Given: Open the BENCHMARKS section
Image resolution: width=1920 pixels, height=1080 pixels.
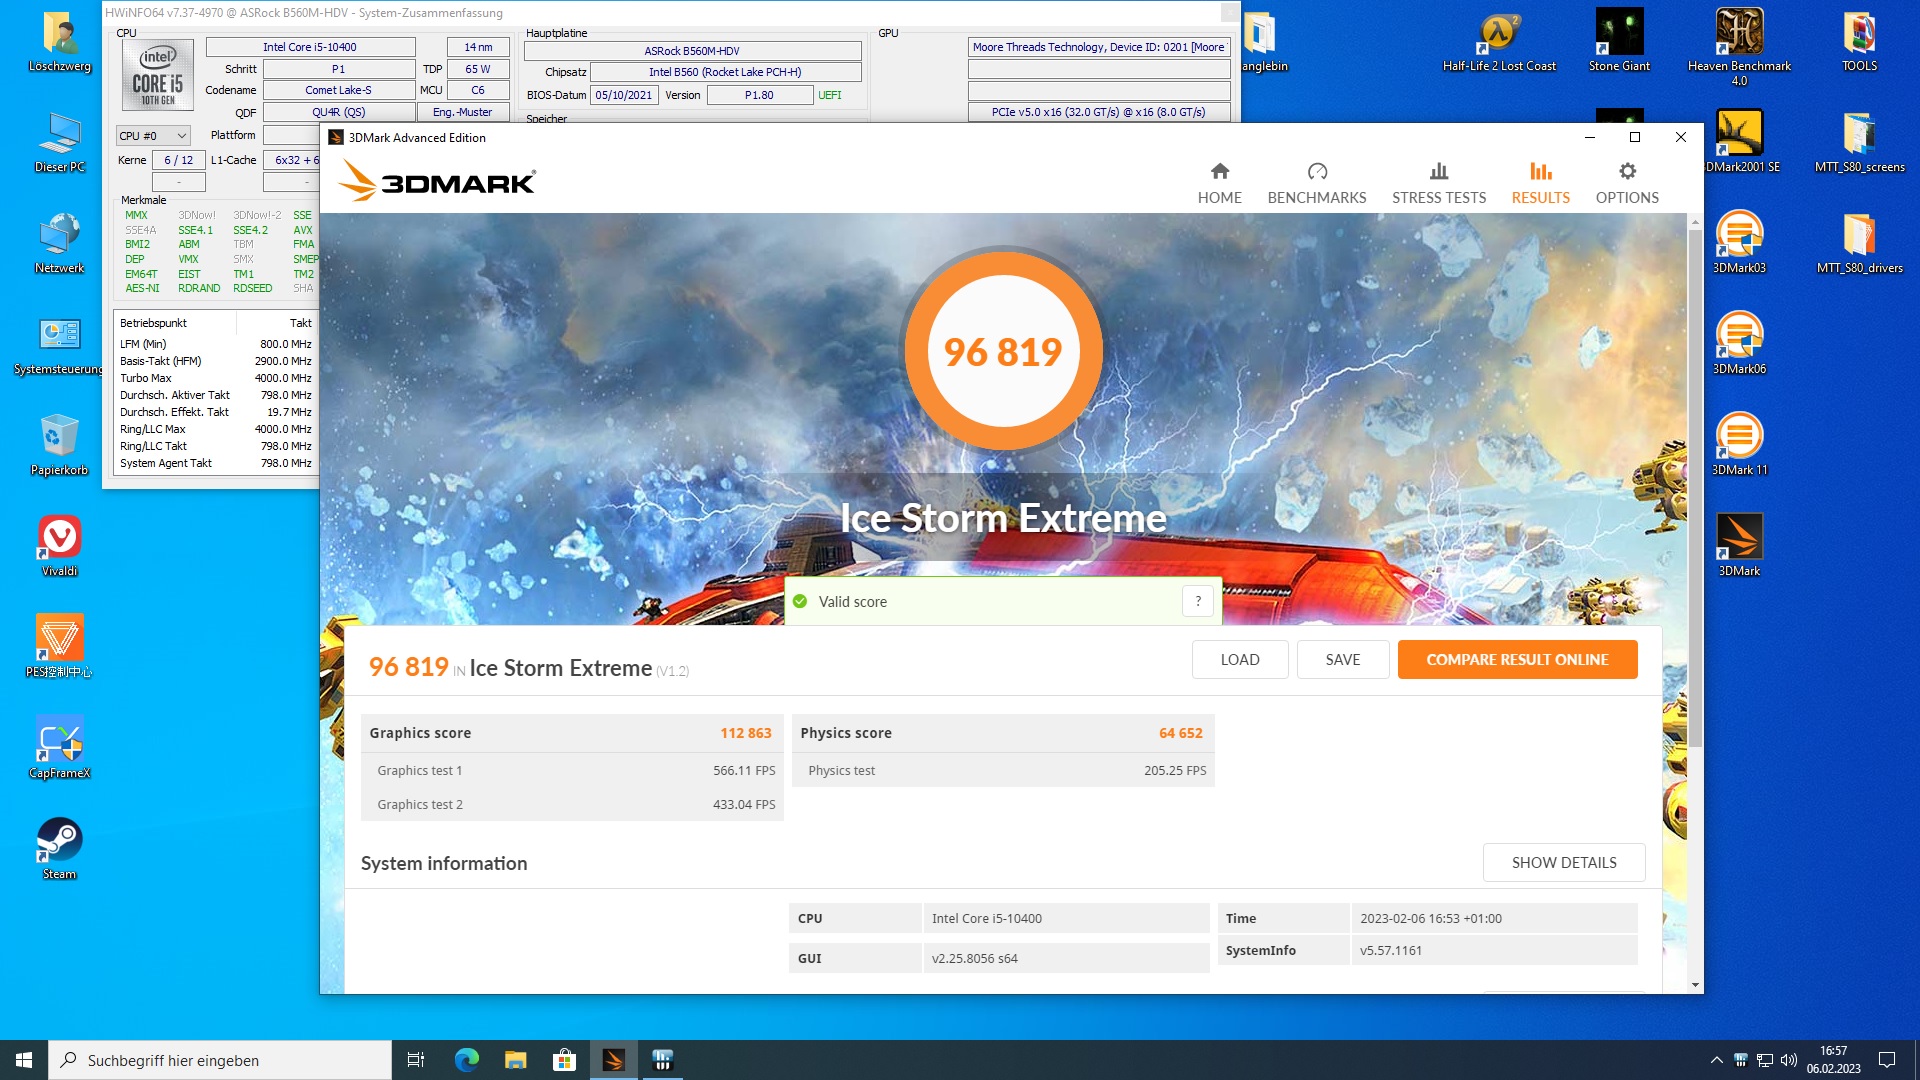Looking at the screenshot, I should (1316, 183).
